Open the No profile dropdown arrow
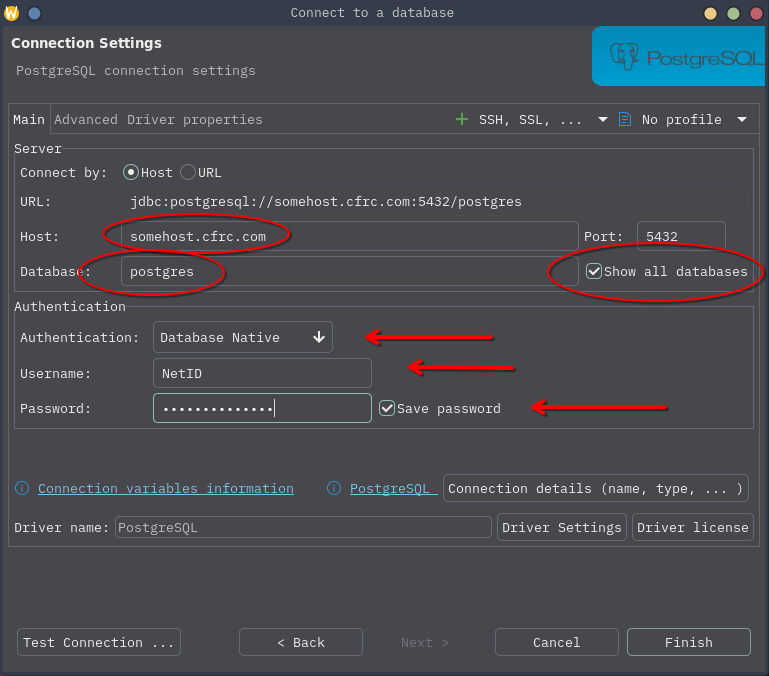 click(742, 119)
